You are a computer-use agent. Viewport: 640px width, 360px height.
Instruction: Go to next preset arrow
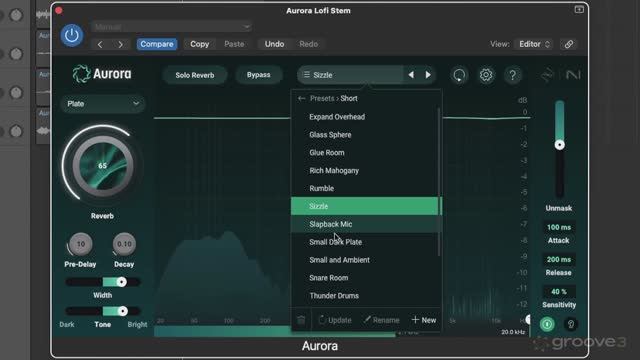pyautogui.click(x=428, y=75)
